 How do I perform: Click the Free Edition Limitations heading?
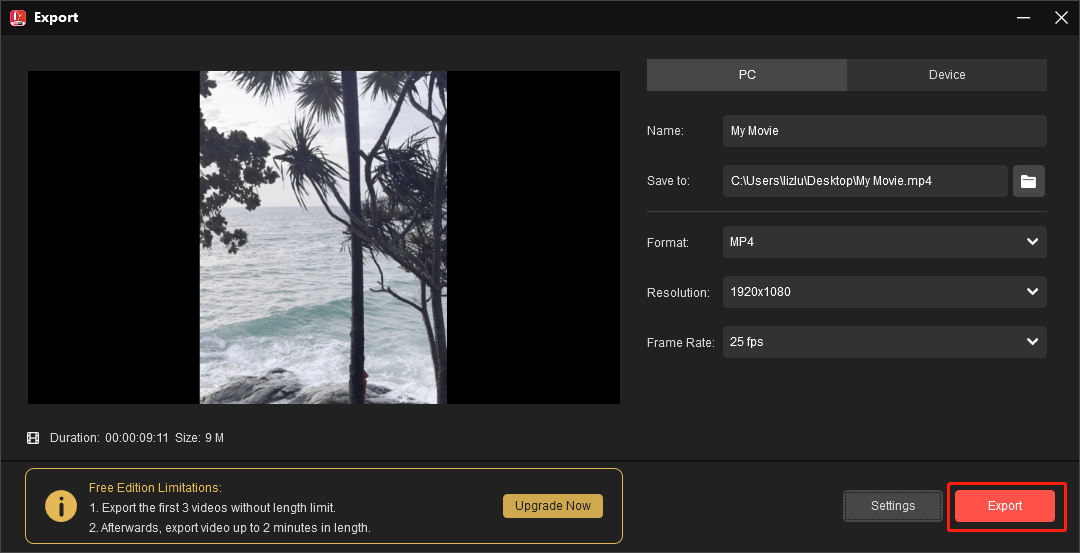click(x=155, y=488)
